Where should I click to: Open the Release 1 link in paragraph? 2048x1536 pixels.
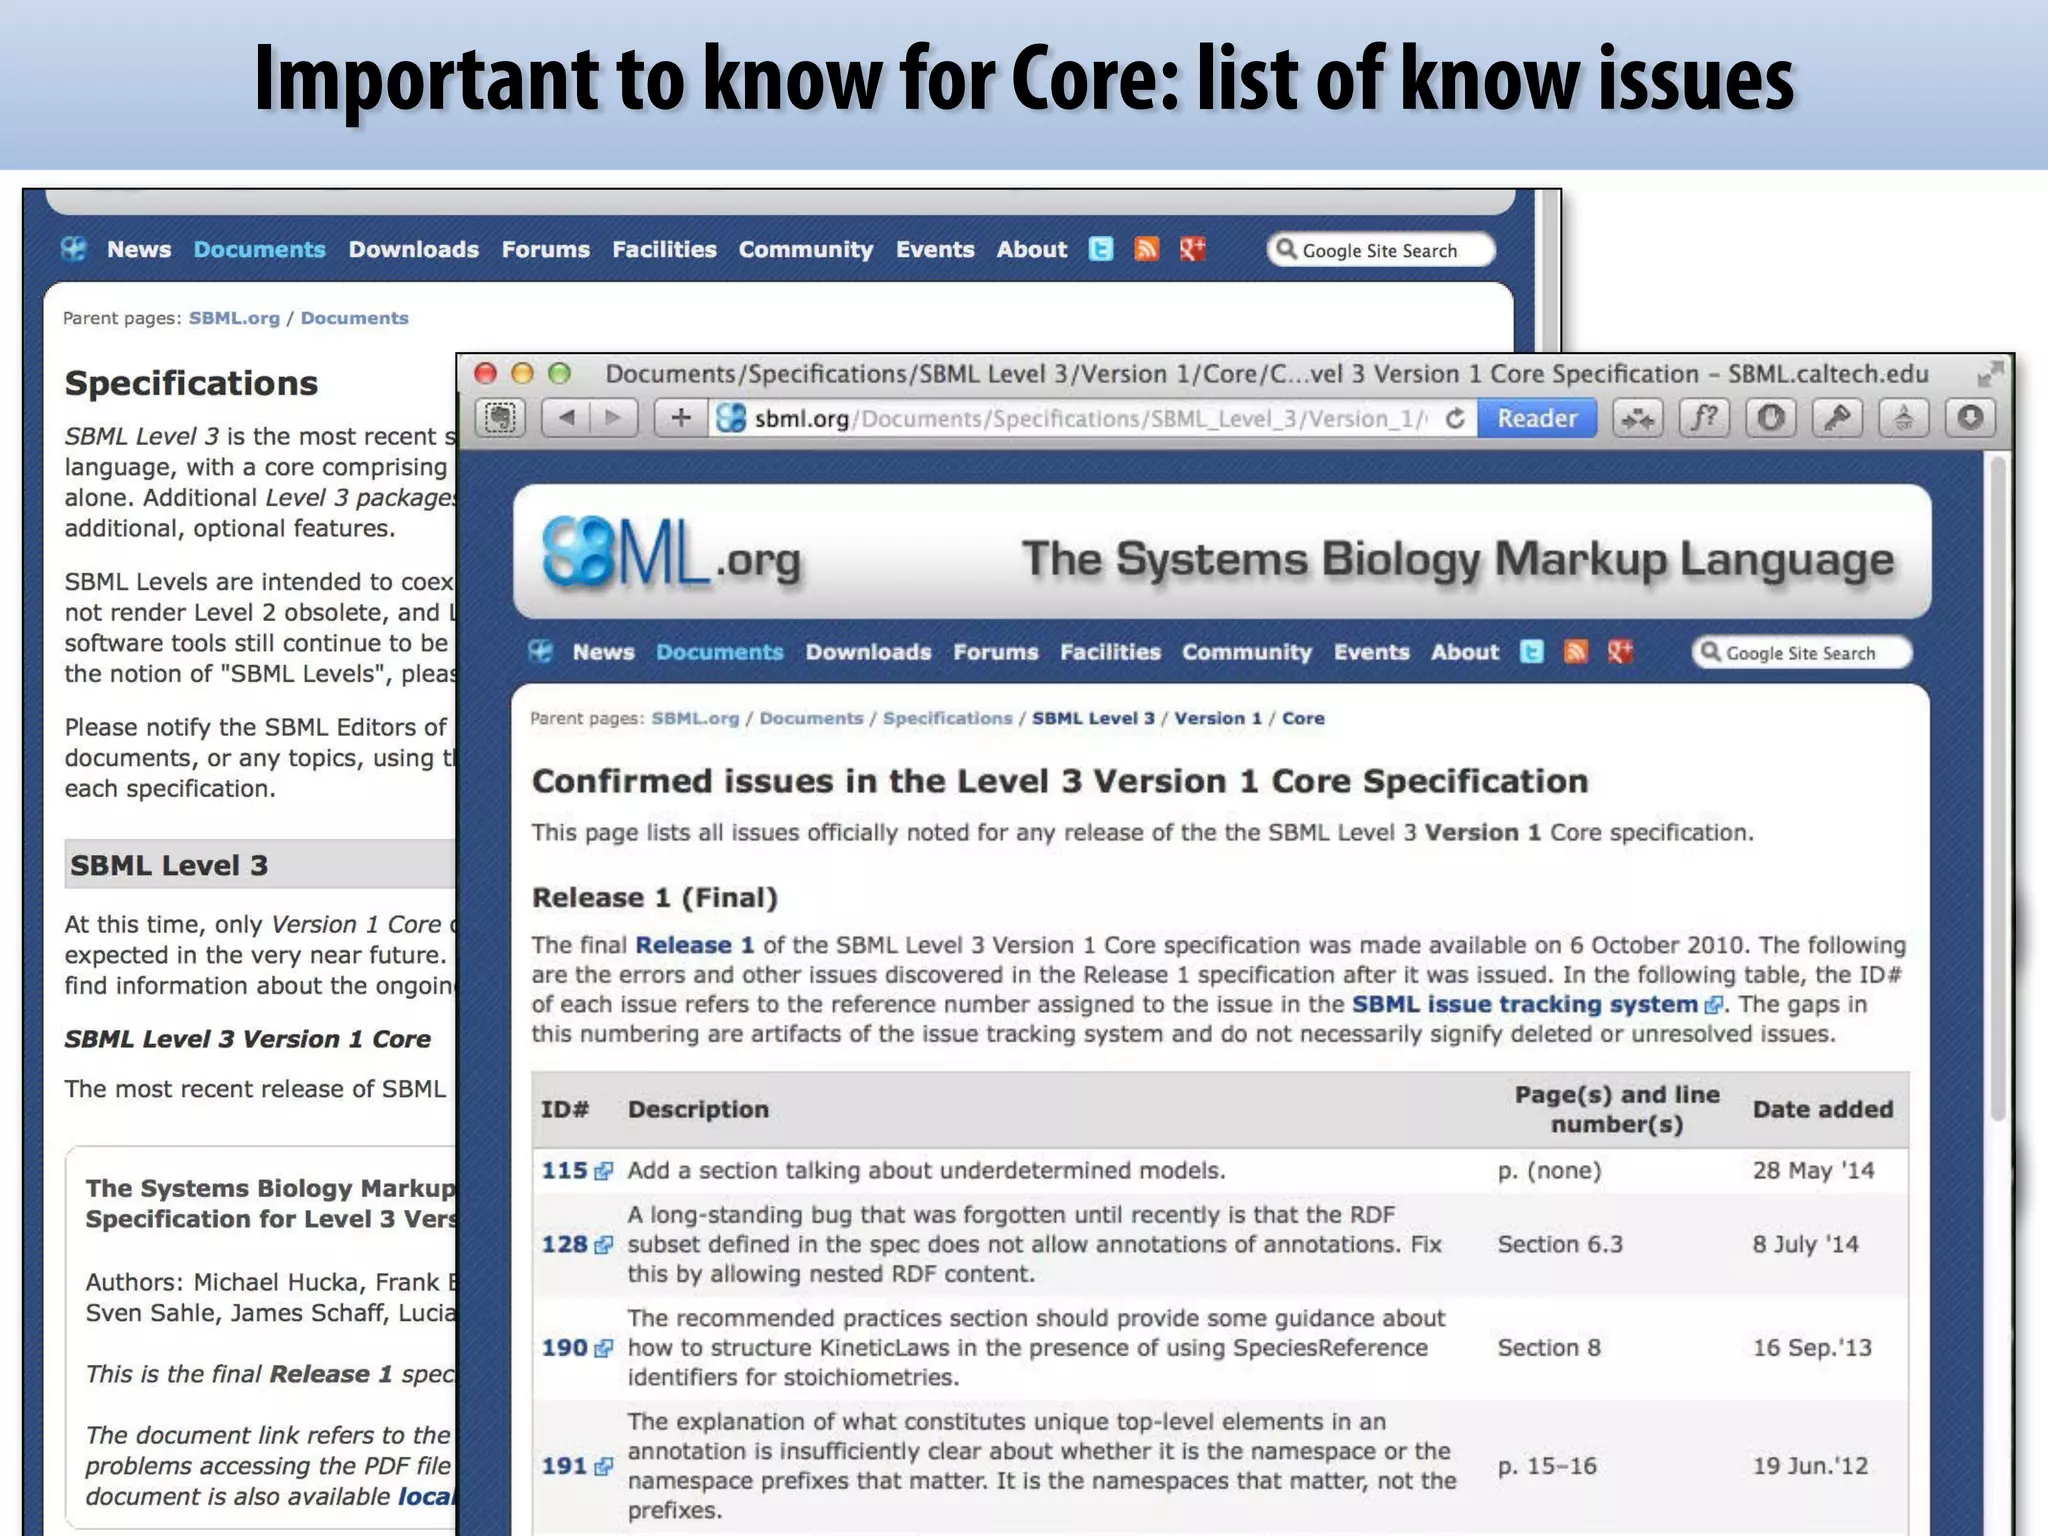click(694, 945)
